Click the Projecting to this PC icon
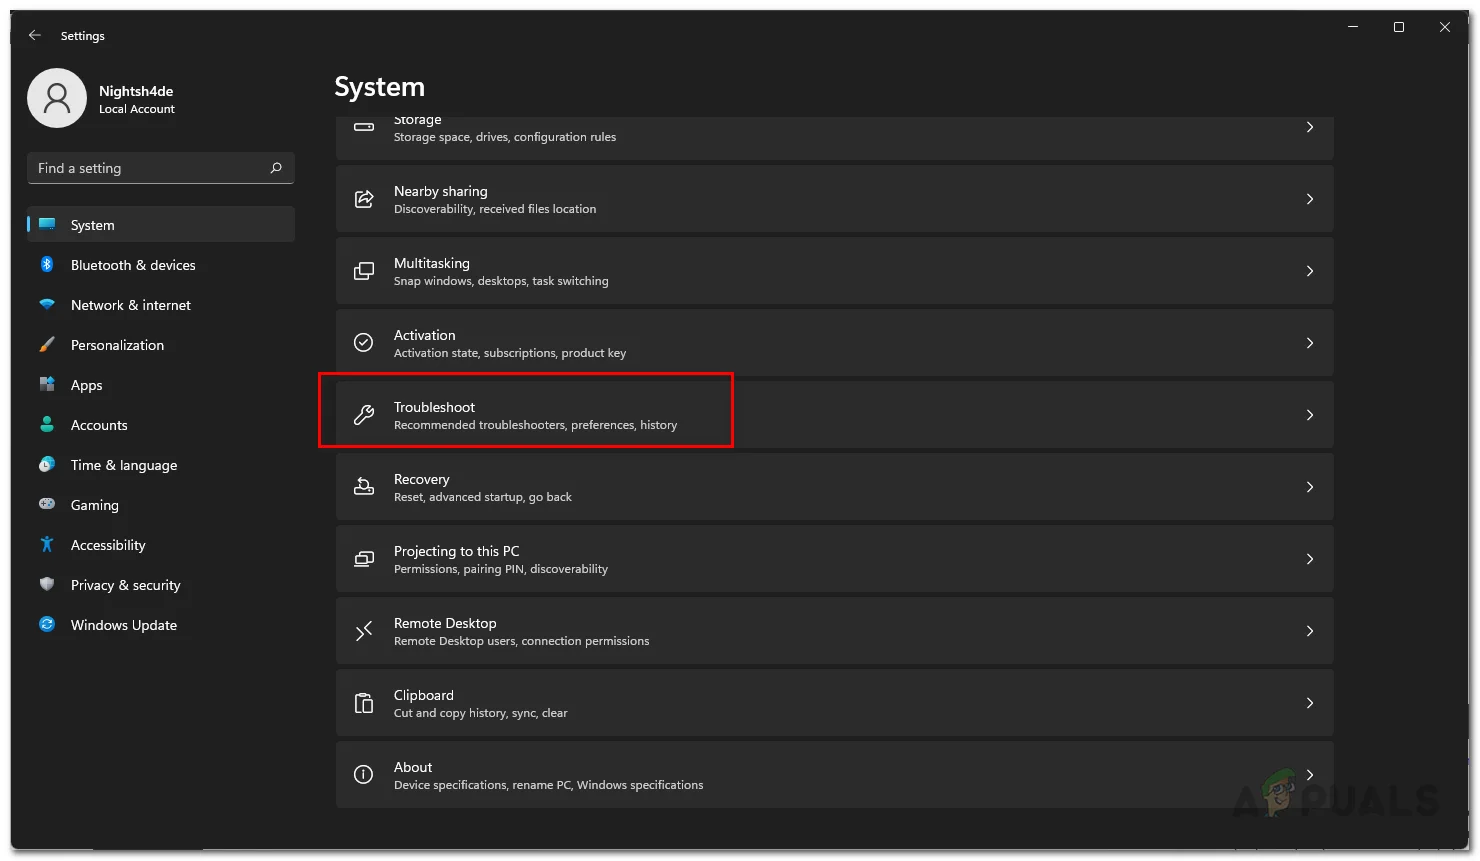Image resolution: width=1480 pixels, height=861 pixels. [364, 559]
